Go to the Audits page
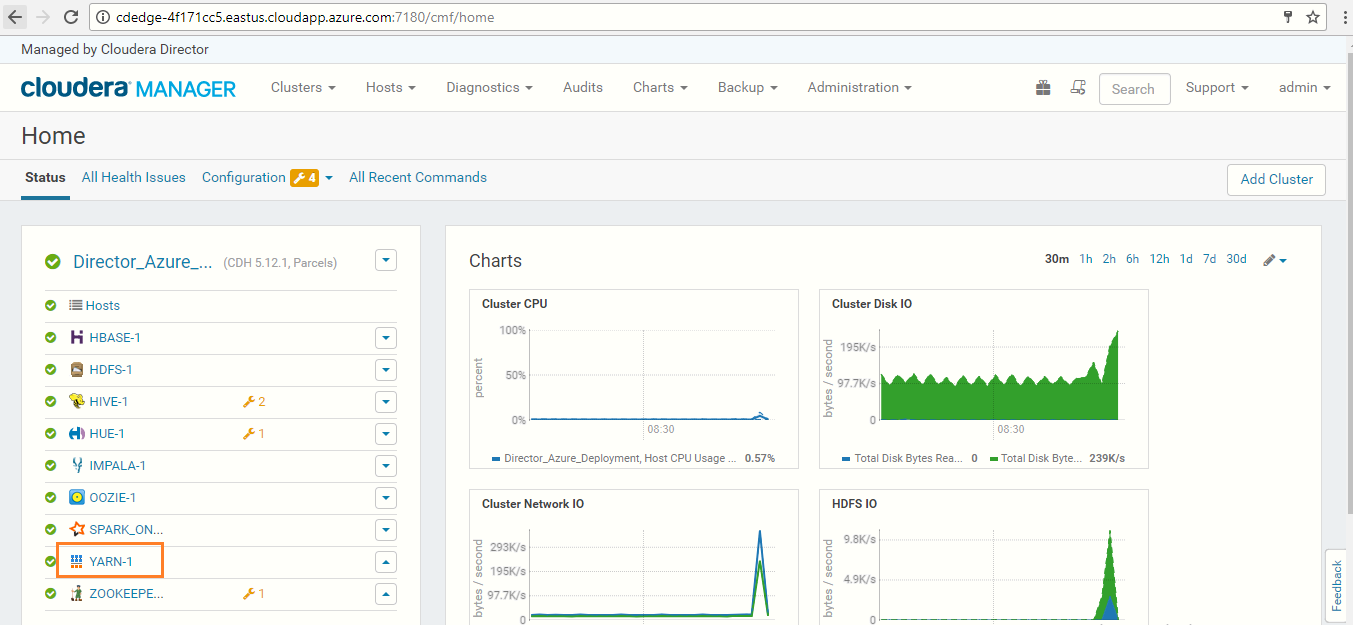 (x=583, y=87)
